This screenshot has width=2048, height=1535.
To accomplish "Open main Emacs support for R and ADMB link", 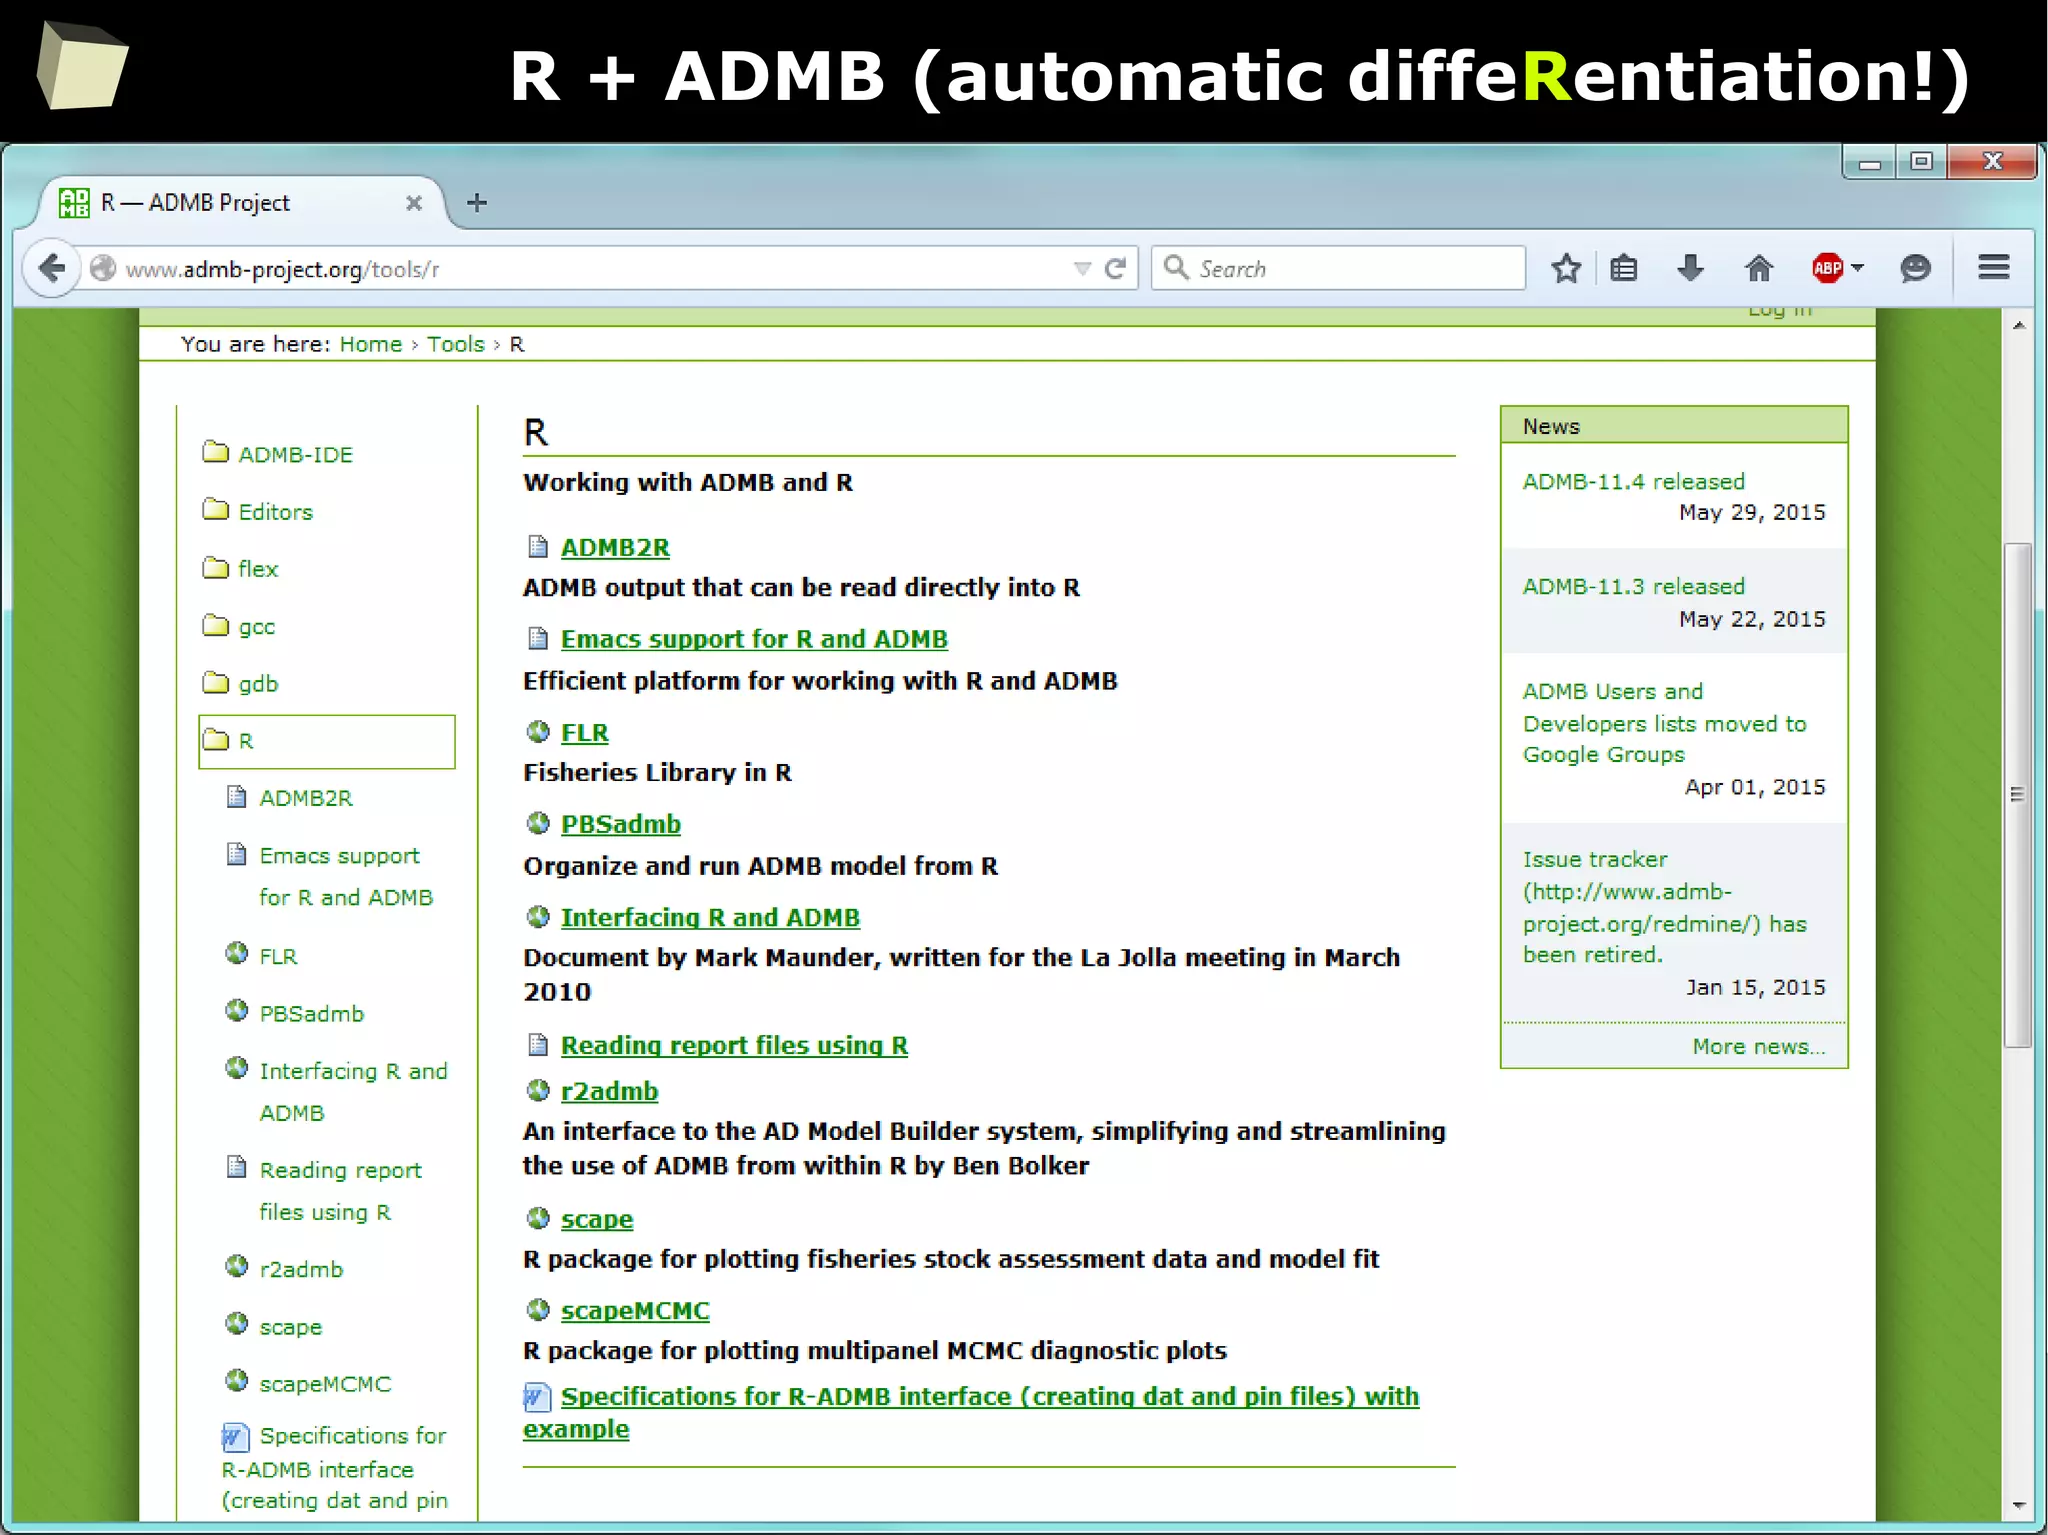I will click(x=754, y=638).
